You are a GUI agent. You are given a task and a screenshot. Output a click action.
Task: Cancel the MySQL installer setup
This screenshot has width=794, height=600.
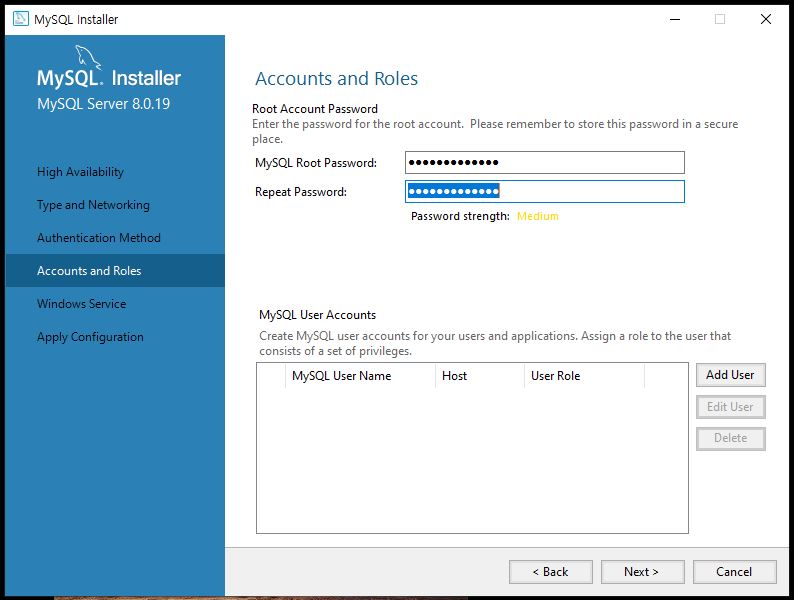734,572
